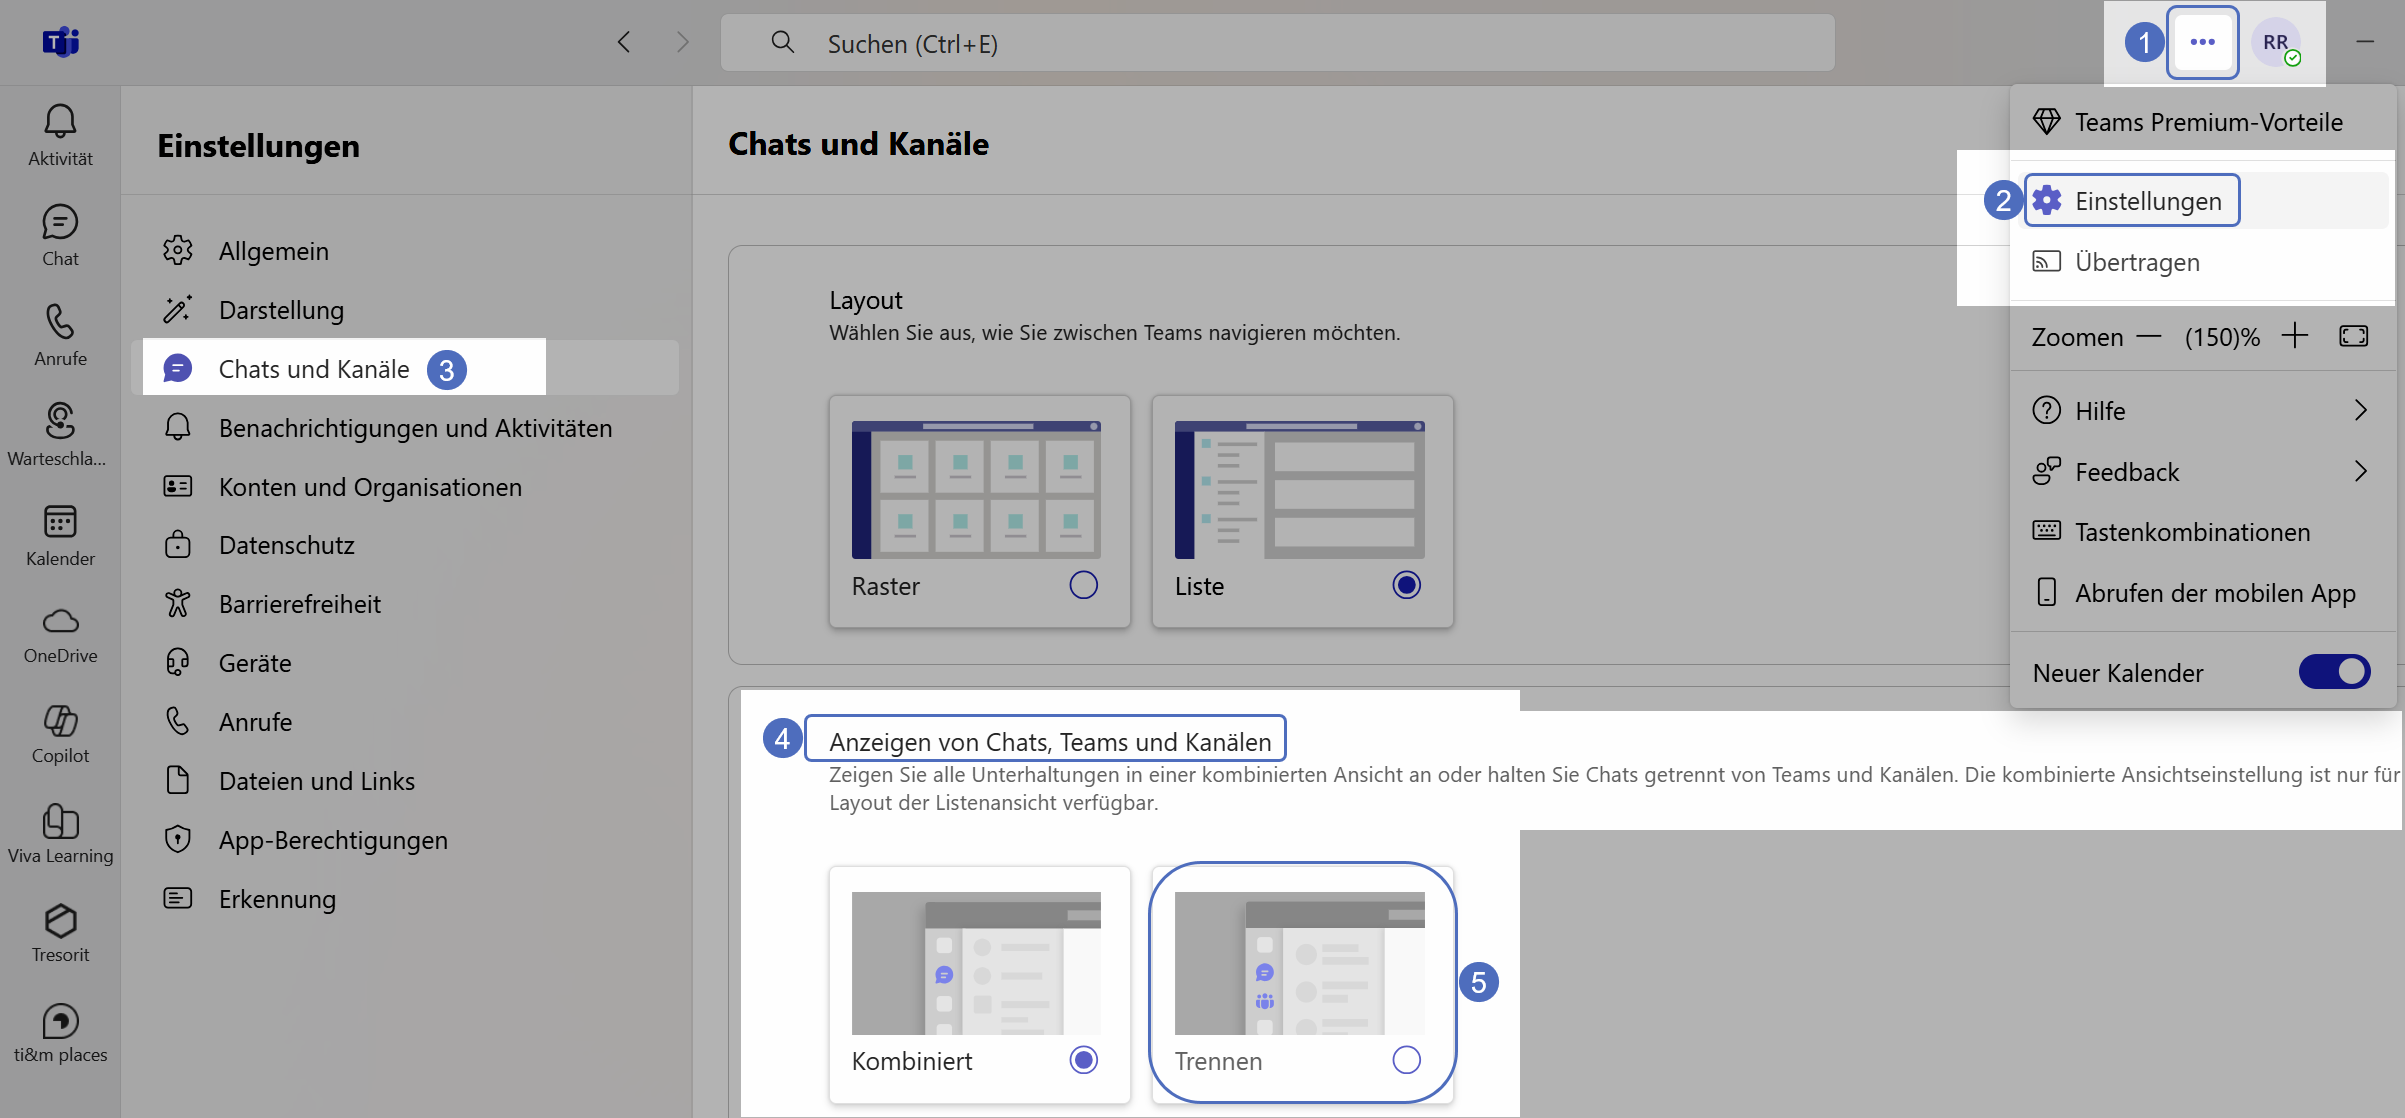Open Dateien und Links settings
2405x1118 pixels.
(405, 781)
